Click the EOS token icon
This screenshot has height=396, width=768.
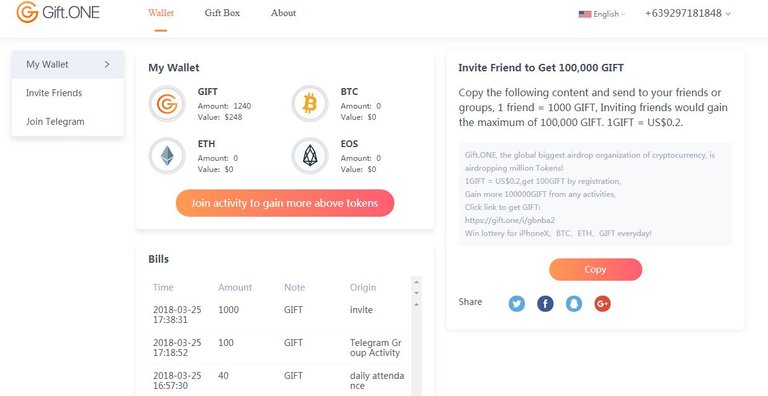click(310, 156)
